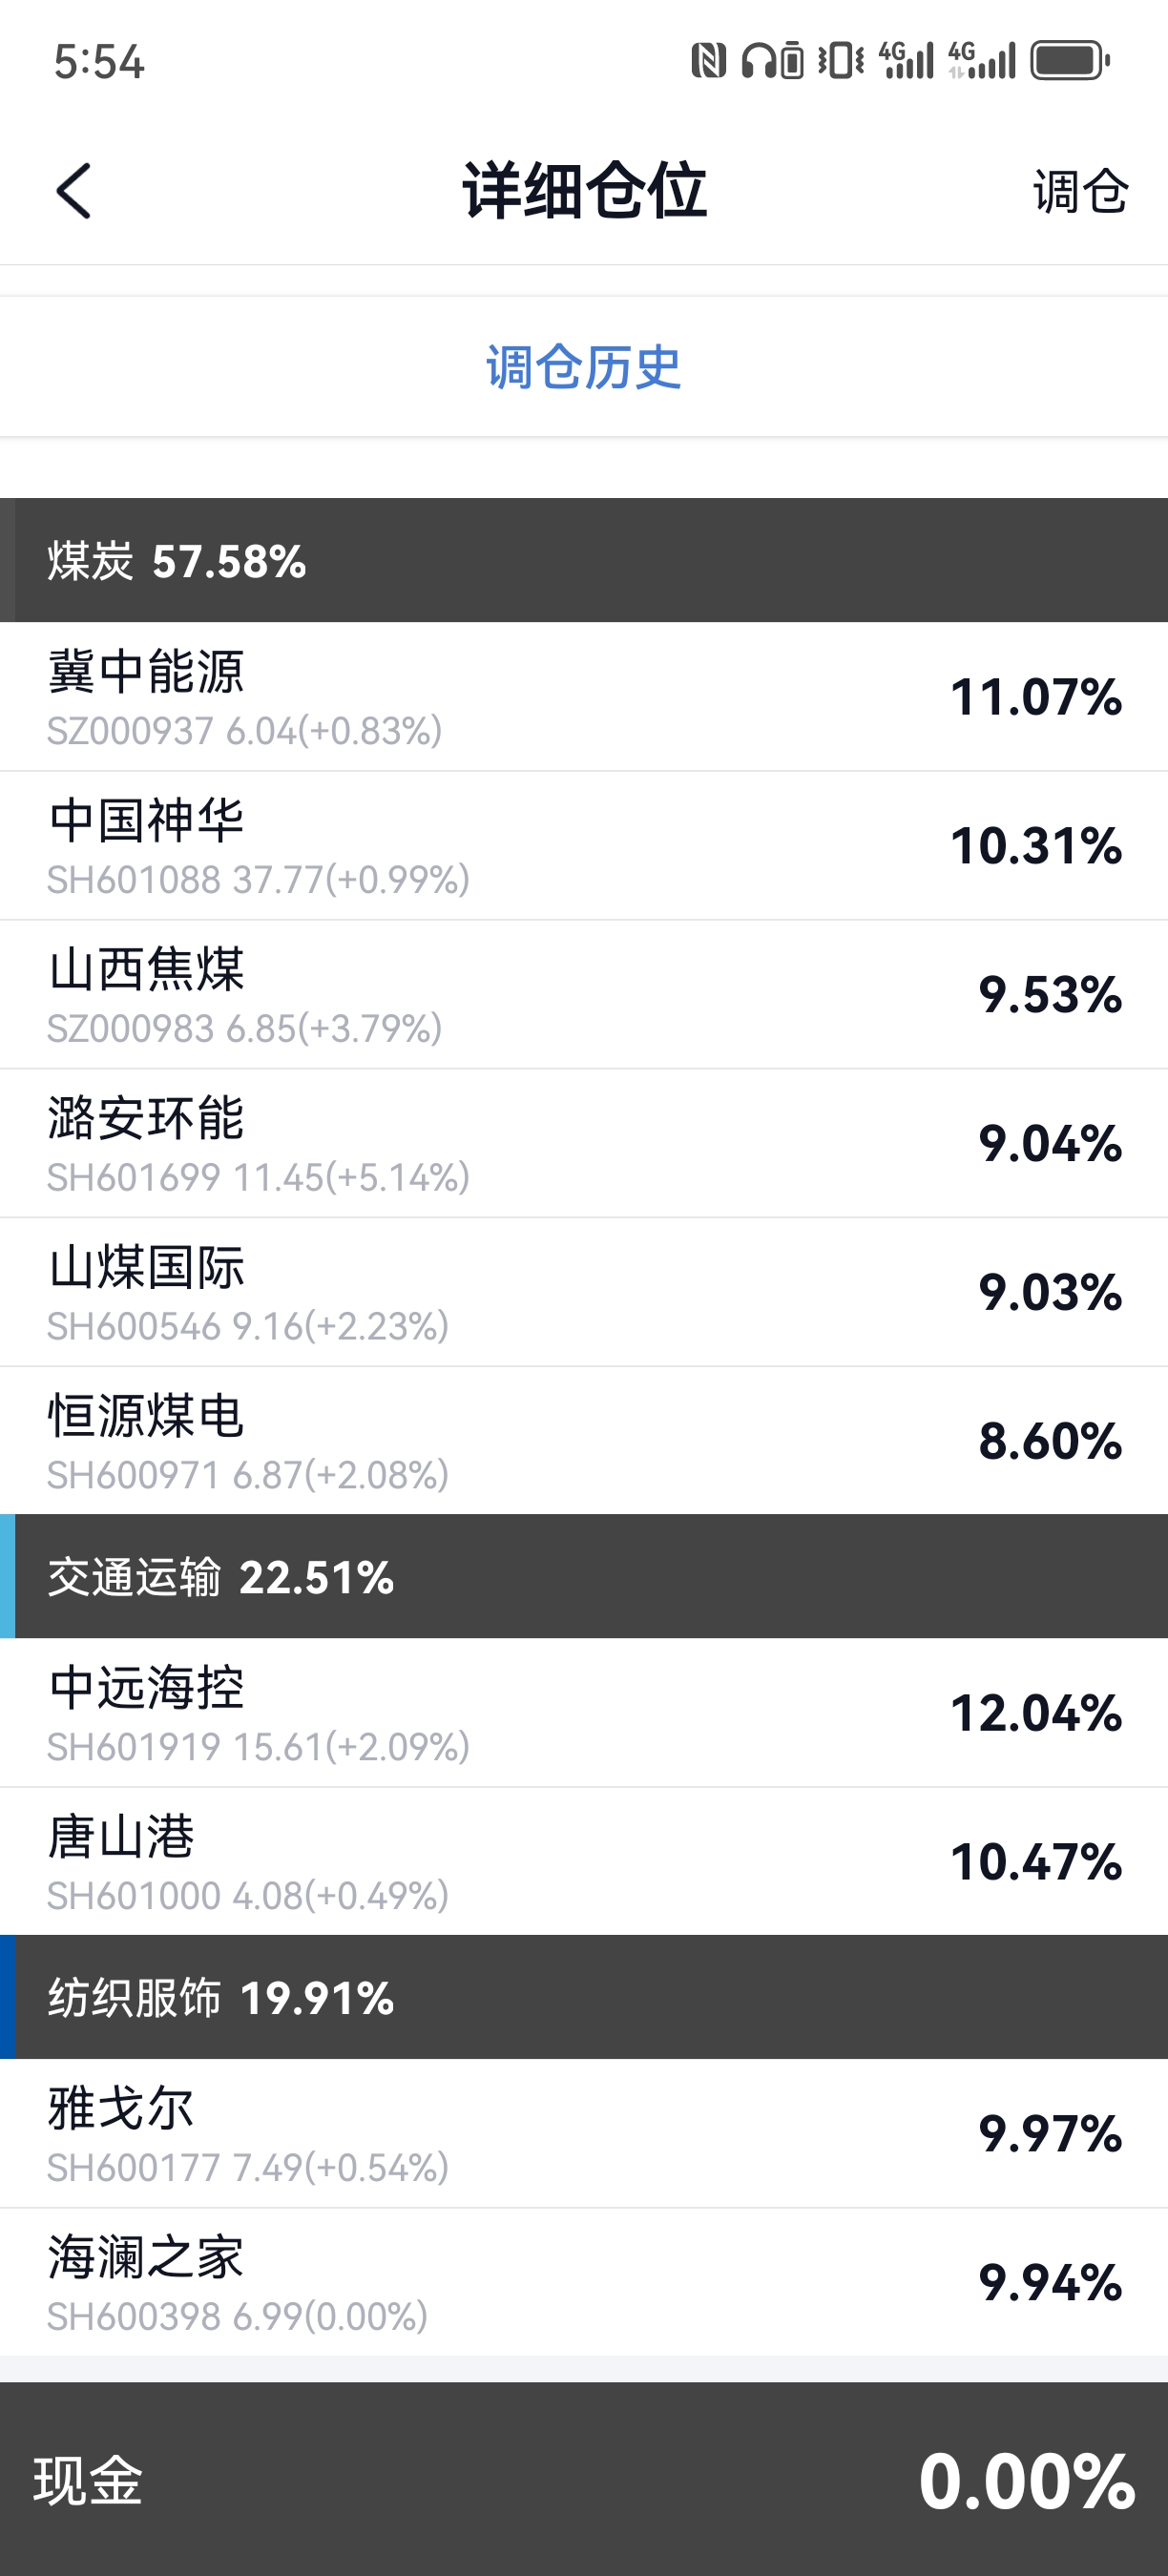Tap the 雅戈尔 holding row
This screenshot has width=1168, height=2576.
[x=584, y=2134]
